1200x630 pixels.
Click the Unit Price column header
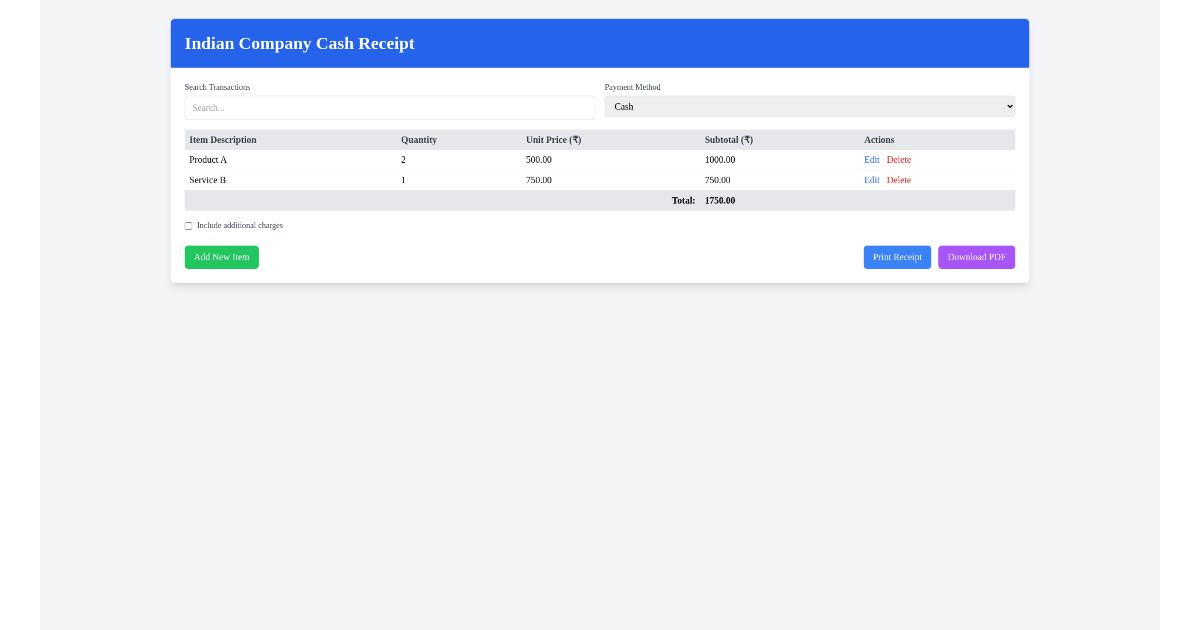[553, 140]
